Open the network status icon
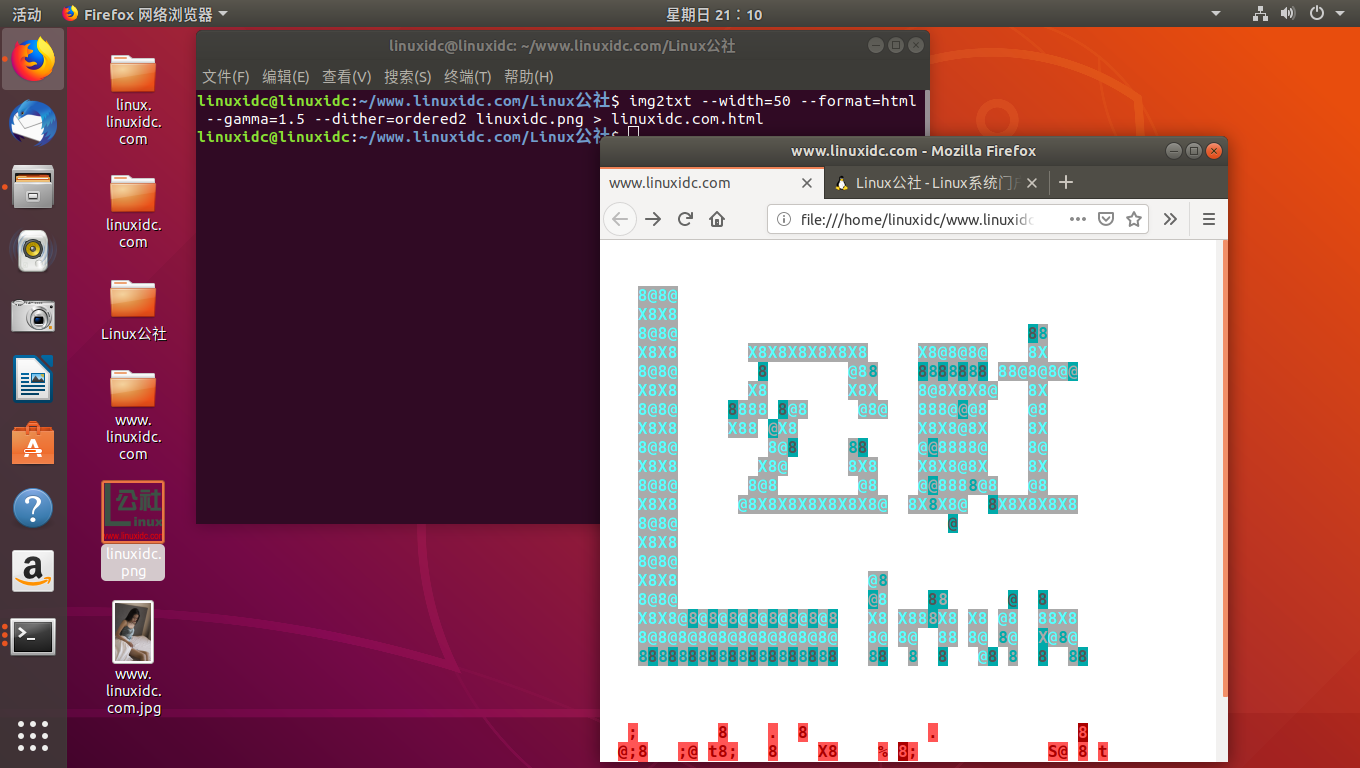Viewport: 1360px width, 768px height. click(1260, 14)
